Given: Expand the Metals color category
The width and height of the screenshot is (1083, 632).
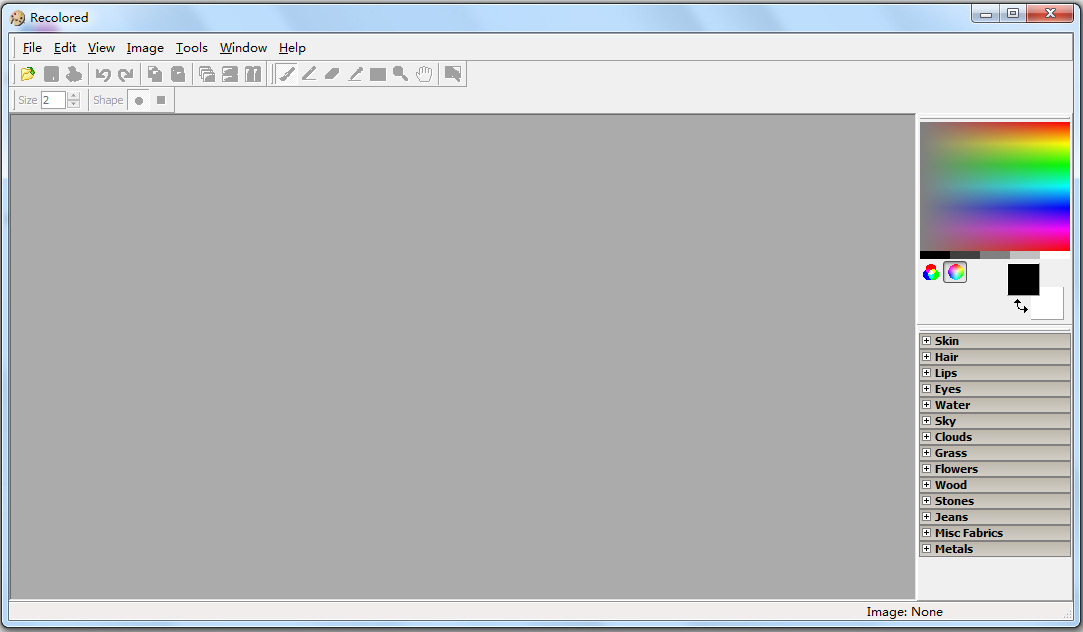Looking at the screenshot, I should click(x=927, y=548).
